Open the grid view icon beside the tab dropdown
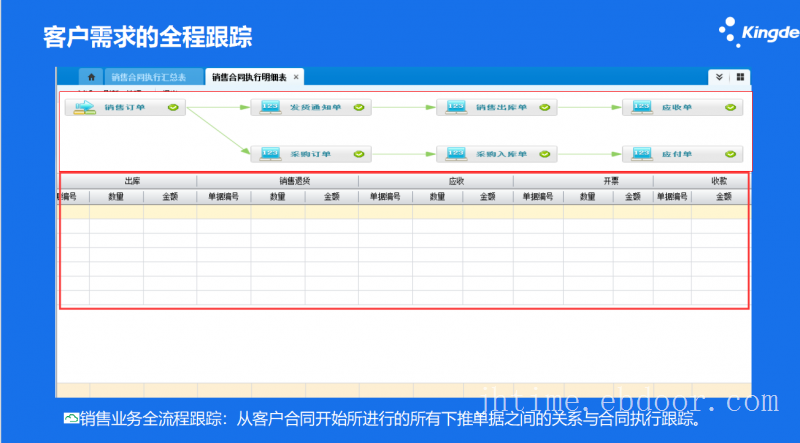Viewport: 800px width, 443px height. click(740, 77)
